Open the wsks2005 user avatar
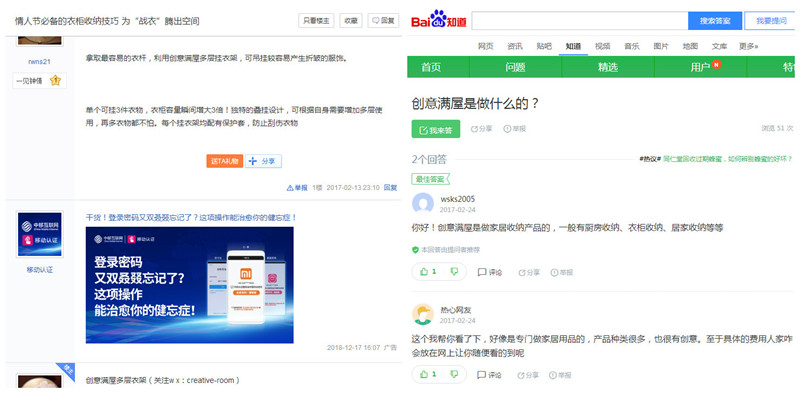Viewport: 800px width, 393px height. (422, 203)
